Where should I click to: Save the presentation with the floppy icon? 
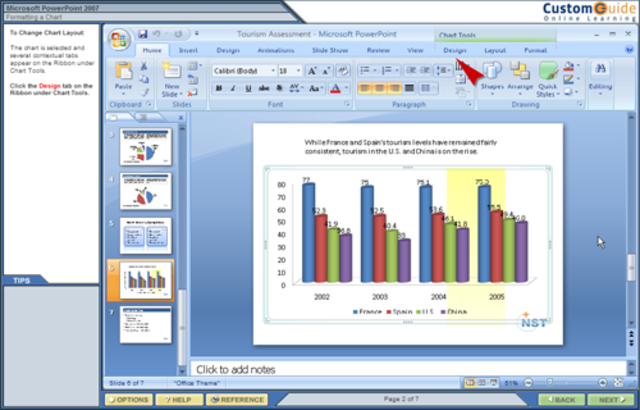coord(142,34)
